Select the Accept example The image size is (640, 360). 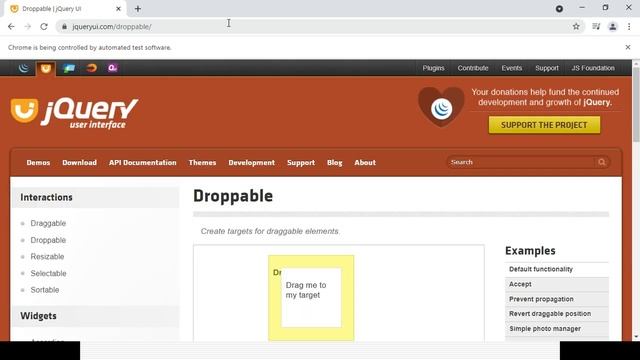coord(557,284)
